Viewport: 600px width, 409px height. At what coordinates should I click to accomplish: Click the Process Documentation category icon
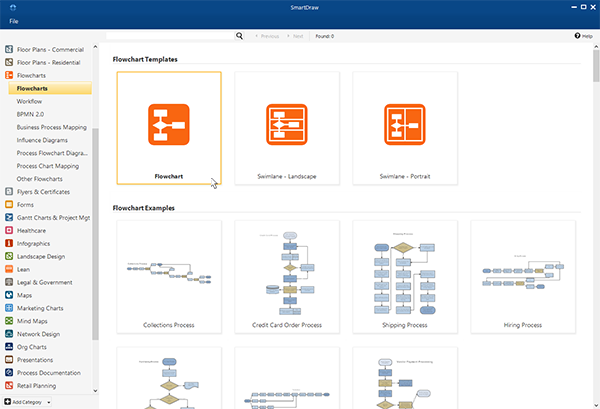(9, 373)
